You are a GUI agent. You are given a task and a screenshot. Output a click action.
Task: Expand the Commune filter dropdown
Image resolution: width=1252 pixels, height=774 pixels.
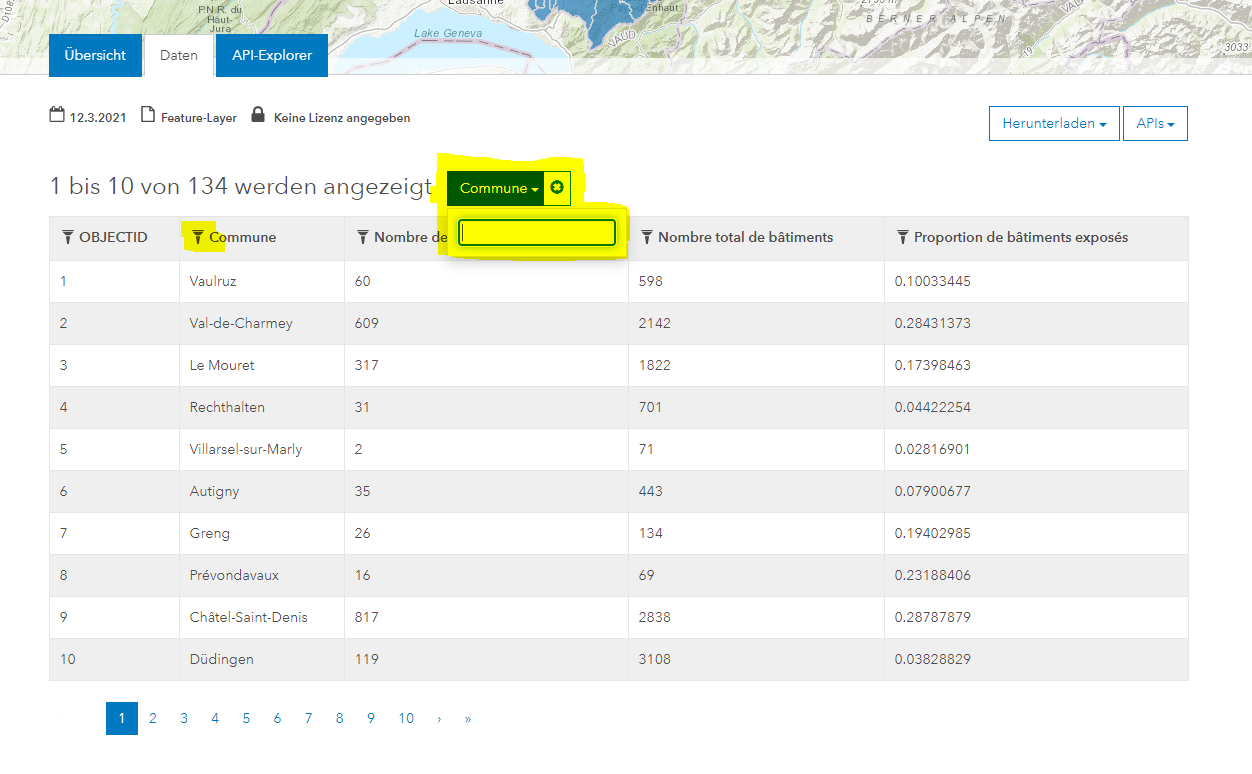point(496,188)
